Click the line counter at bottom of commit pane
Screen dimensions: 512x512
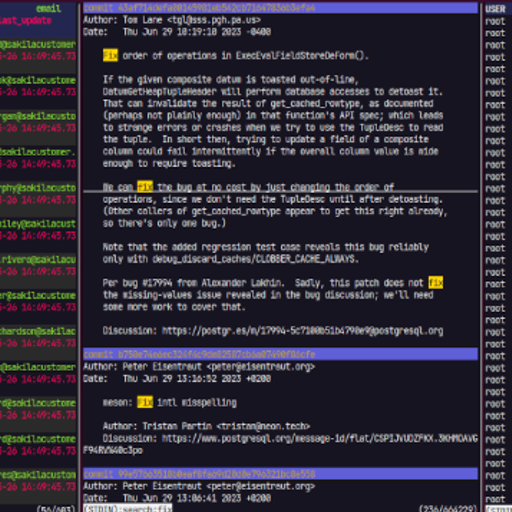tap(448, 509)
